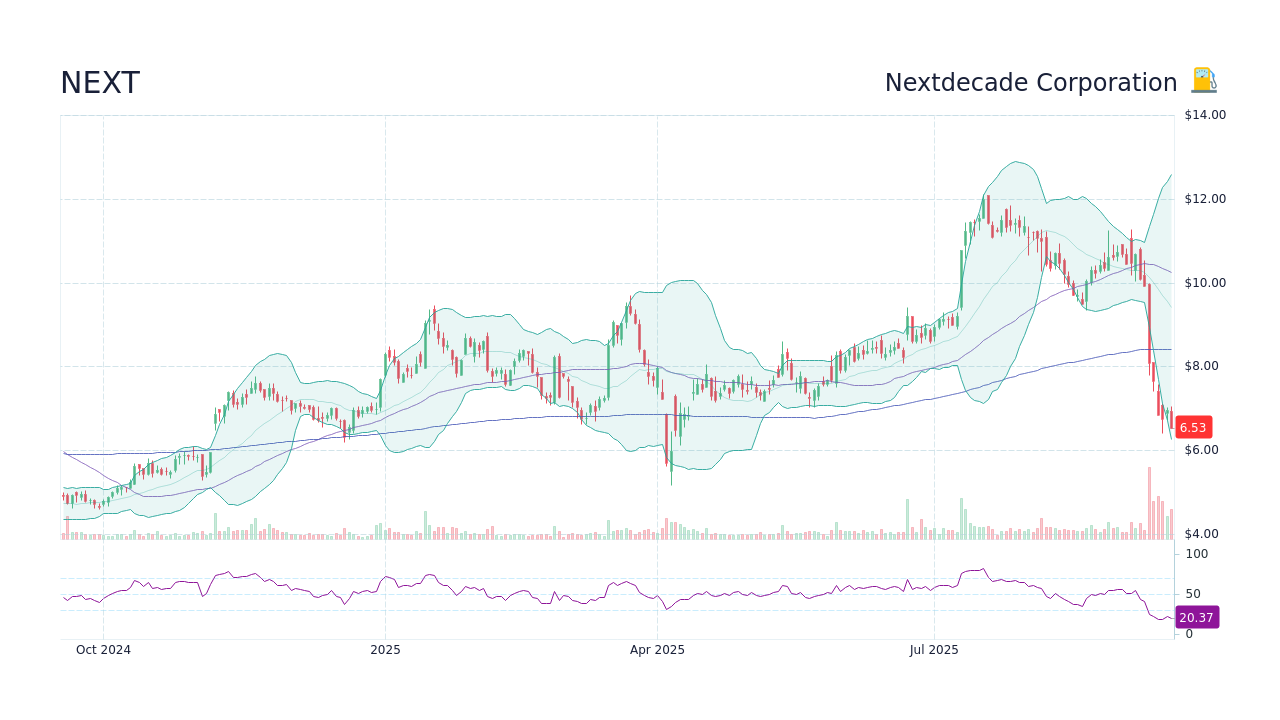Click the $4.00 axis price label
Viewport: 1280px width, 720px height.
[1201, 533]
